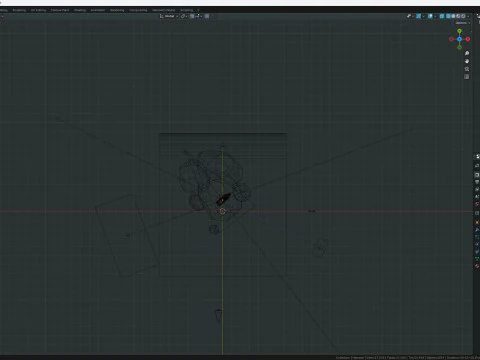The height and width of the screenshot is (360, 480).
Task: Open the Object properties tab
Action: click(477, 222)
